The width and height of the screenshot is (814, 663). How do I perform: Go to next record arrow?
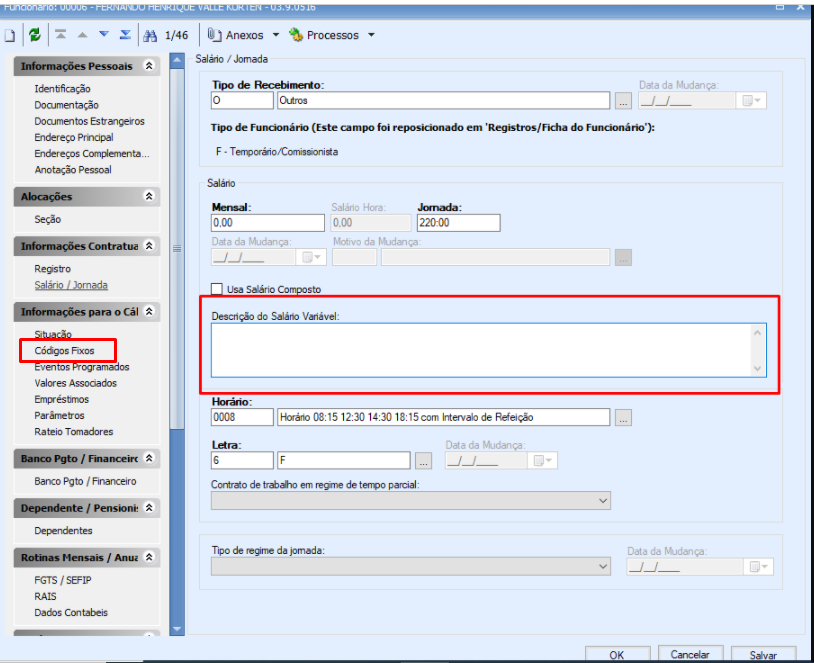click(x=104, y=34)
